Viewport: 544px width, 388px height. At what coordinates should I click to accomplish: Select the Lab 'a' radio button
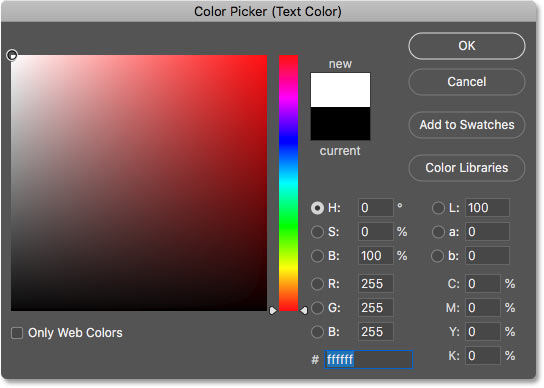coord(438,232)
